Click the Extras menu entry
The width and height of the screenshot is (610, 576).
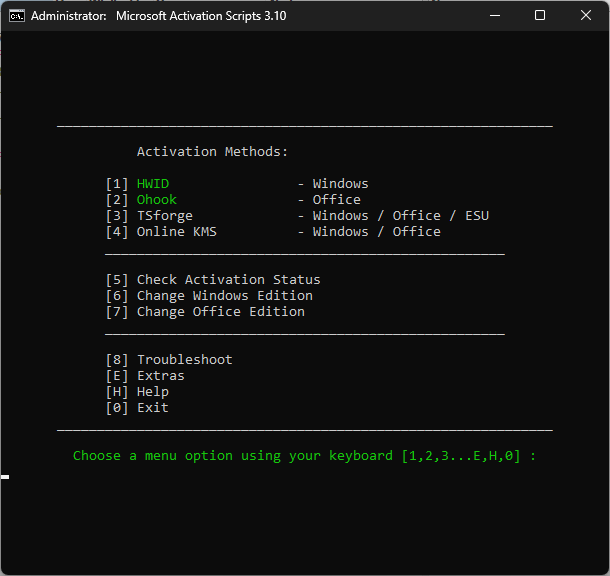click(161, 376)
